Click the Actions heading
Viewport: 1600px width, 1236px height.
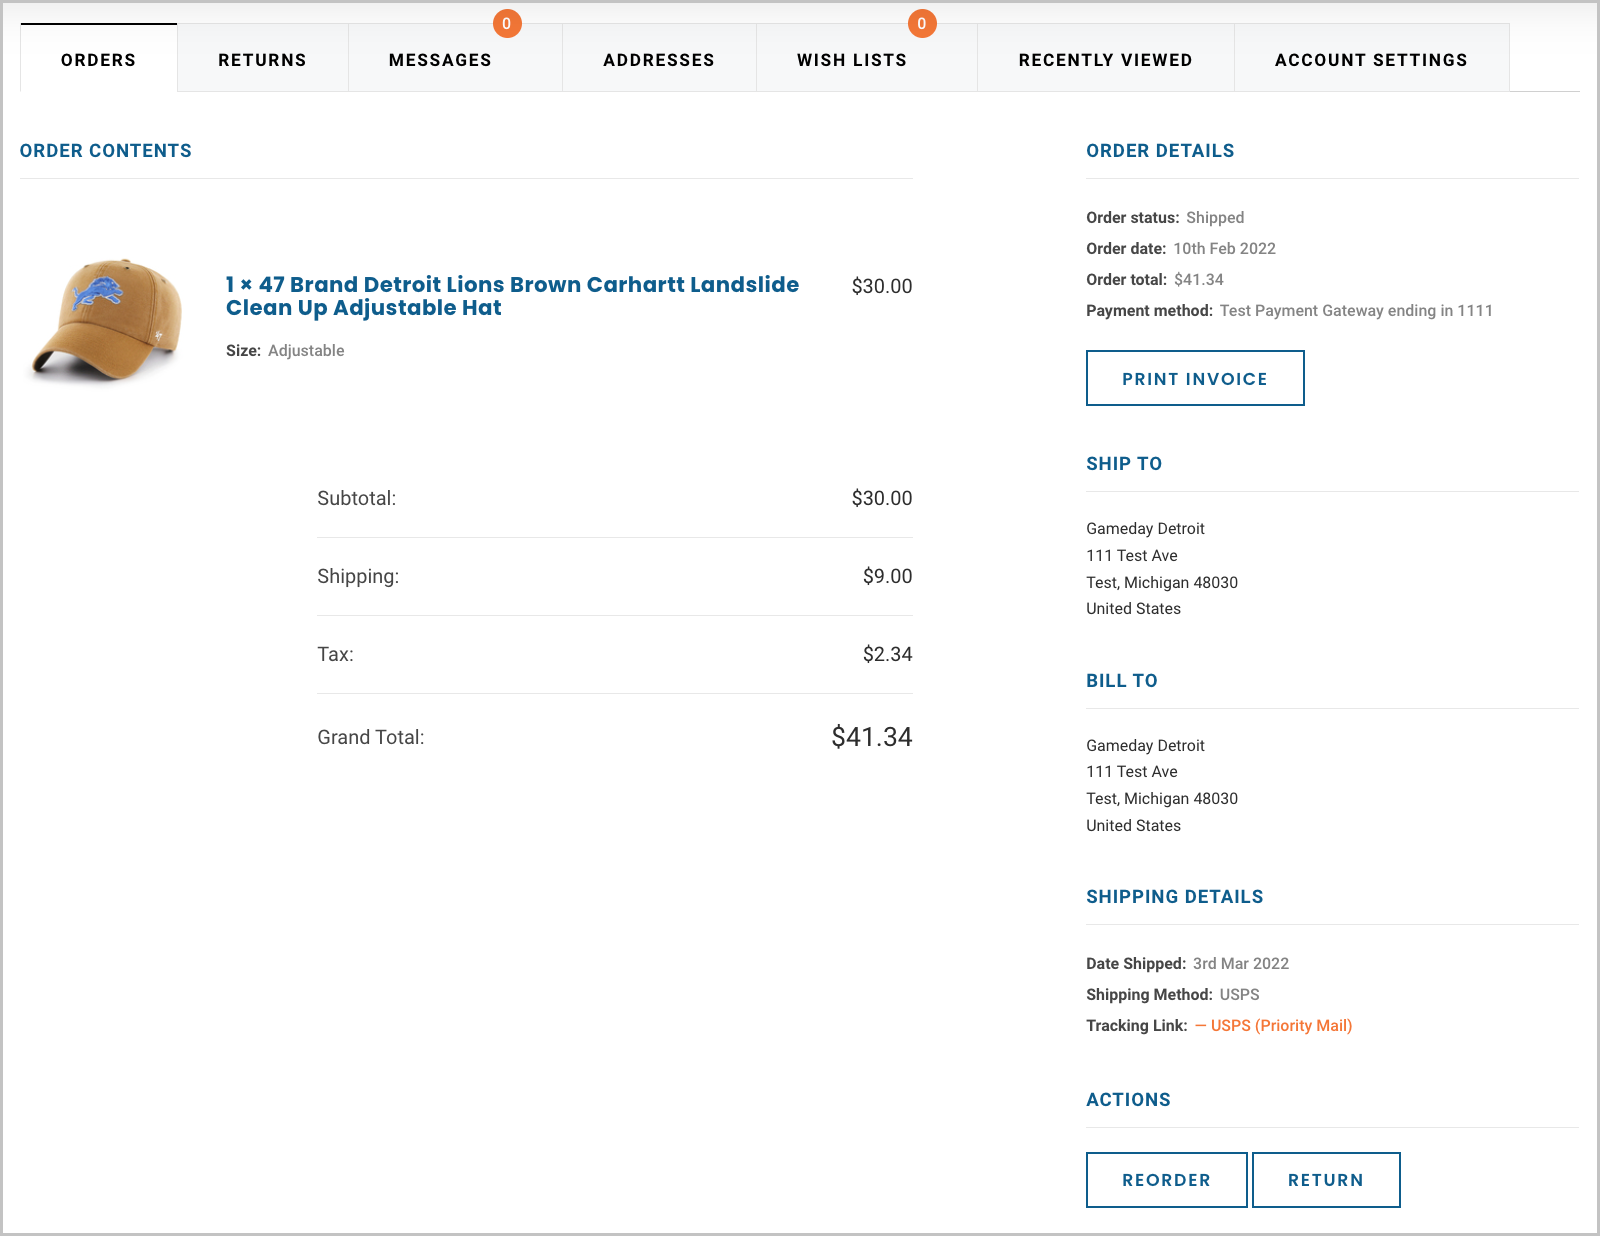pos(1129,1100)
